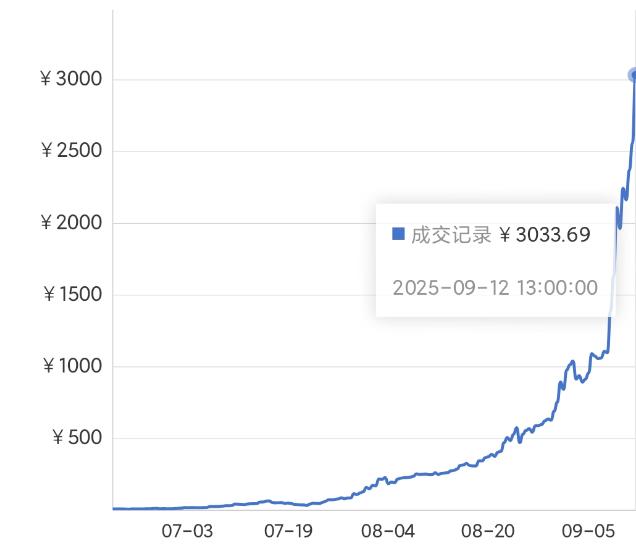
Task: Click the x-axis tick mark above 07-19
Action: pos(288,512)
